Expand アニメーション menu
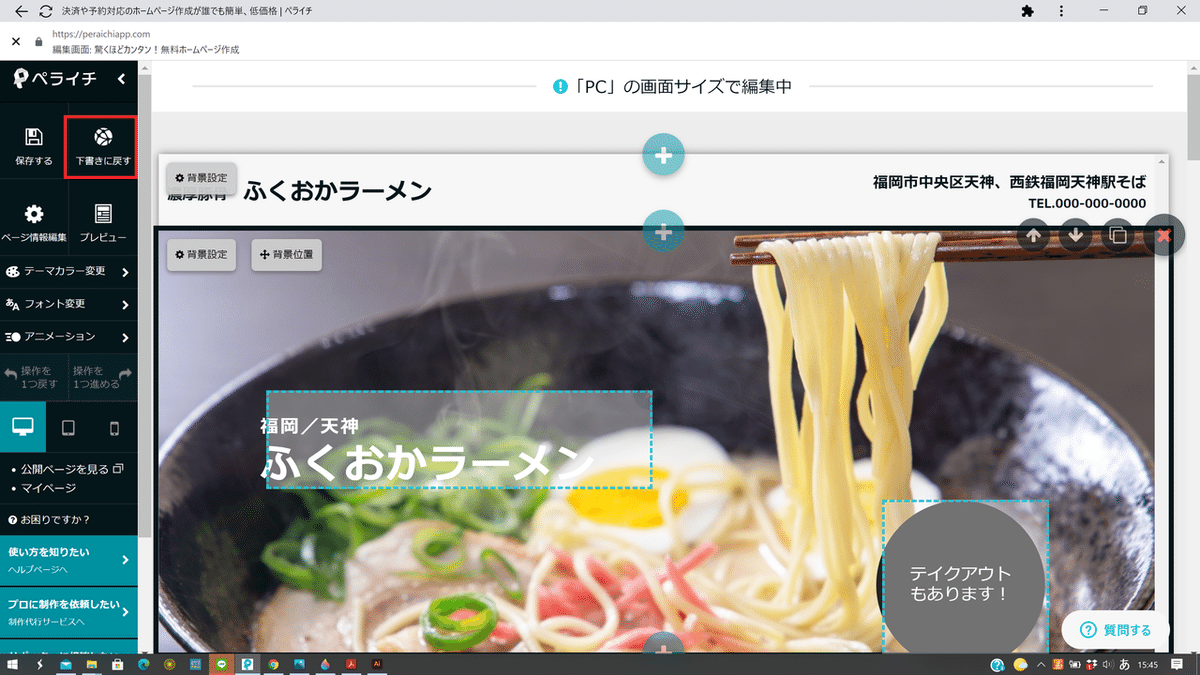1200x675 pixels. 68,337
